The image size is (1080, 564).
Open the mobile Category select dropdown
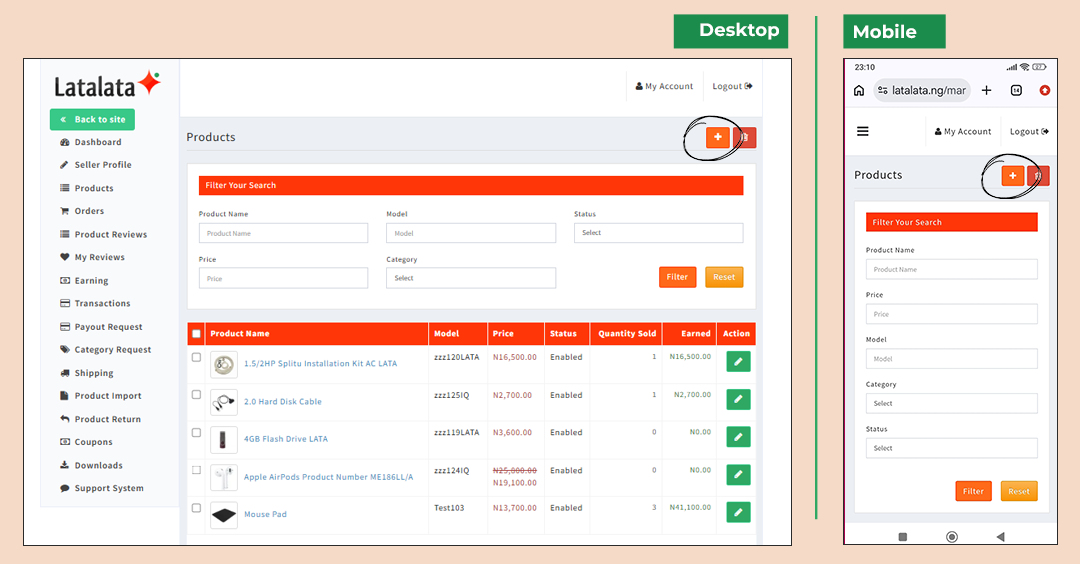951,404
